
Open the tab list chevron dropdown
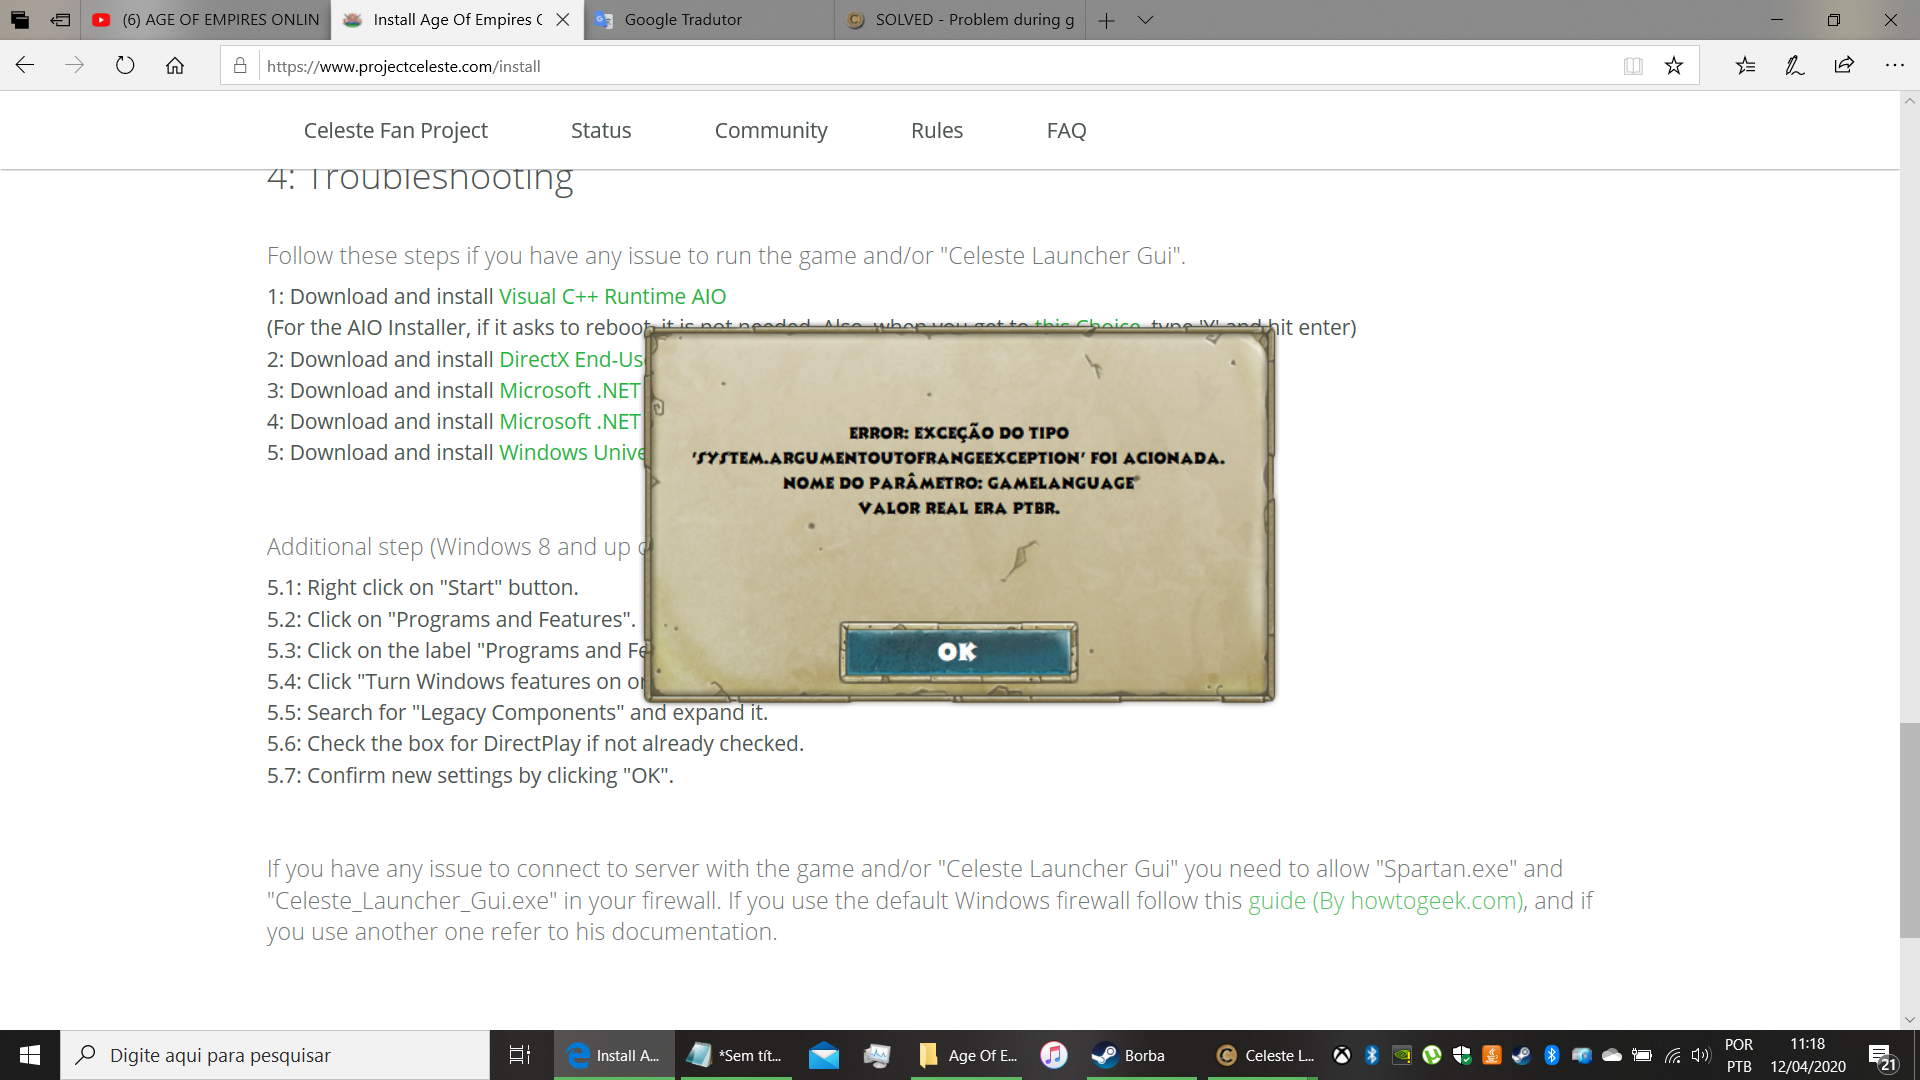coord(1146,20)
